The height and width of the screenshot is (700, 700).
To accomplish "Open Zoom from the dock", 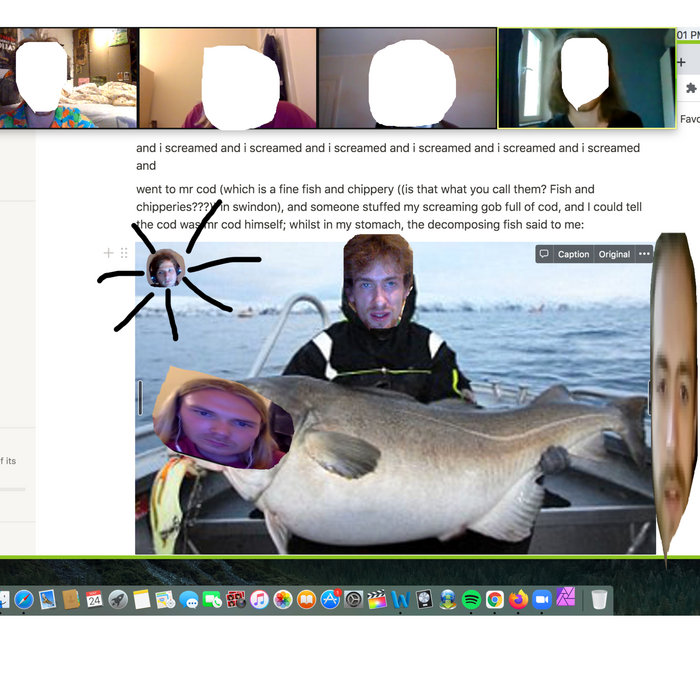I will (x=542, y=600).
